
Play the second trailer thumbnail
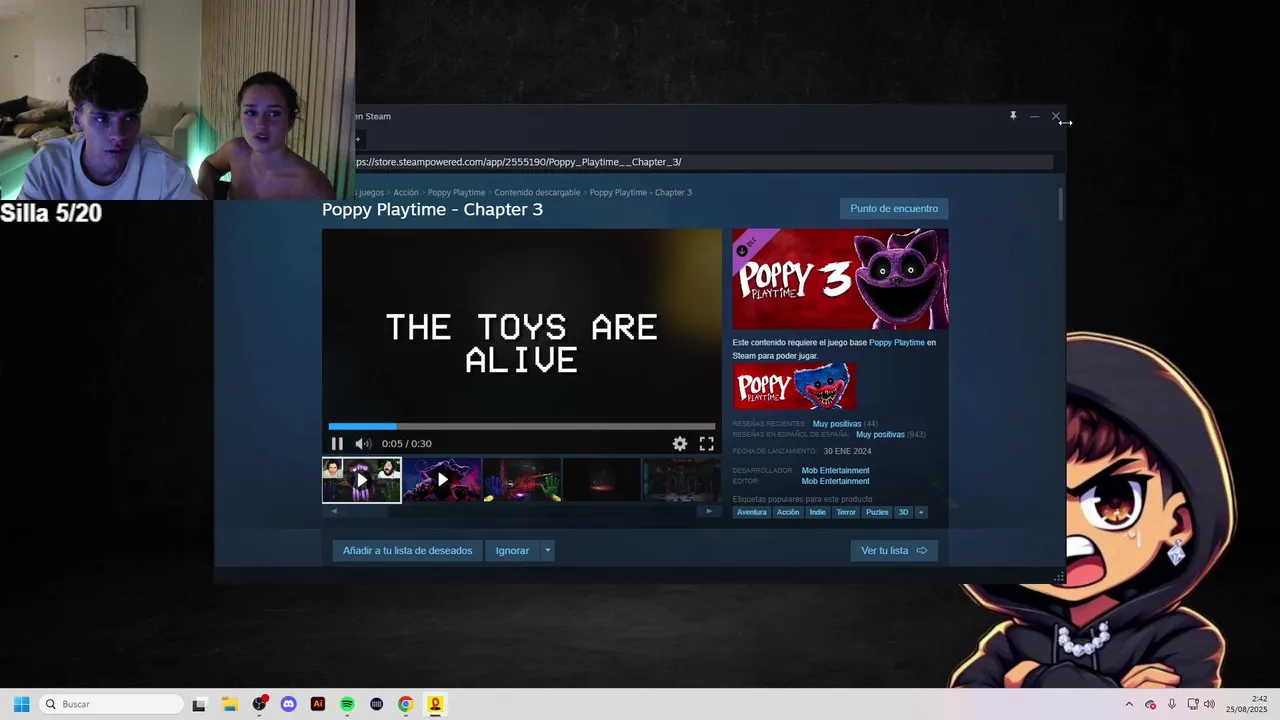[x=442, y=480]
